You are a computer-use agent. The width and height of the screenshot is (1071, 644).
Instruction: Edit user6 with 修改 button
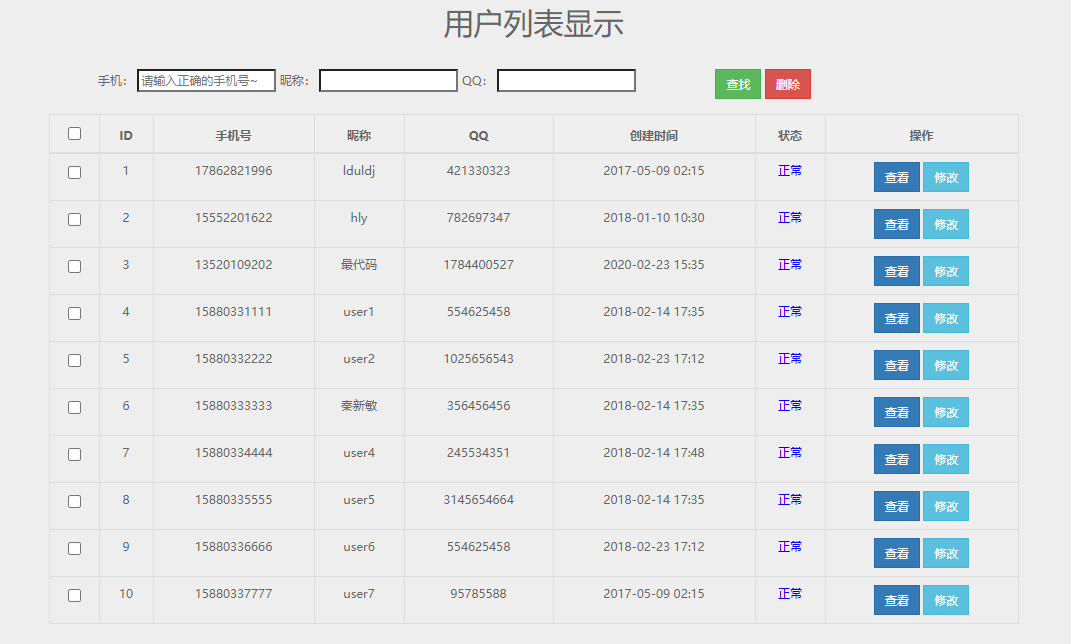(x=946, y=553)
